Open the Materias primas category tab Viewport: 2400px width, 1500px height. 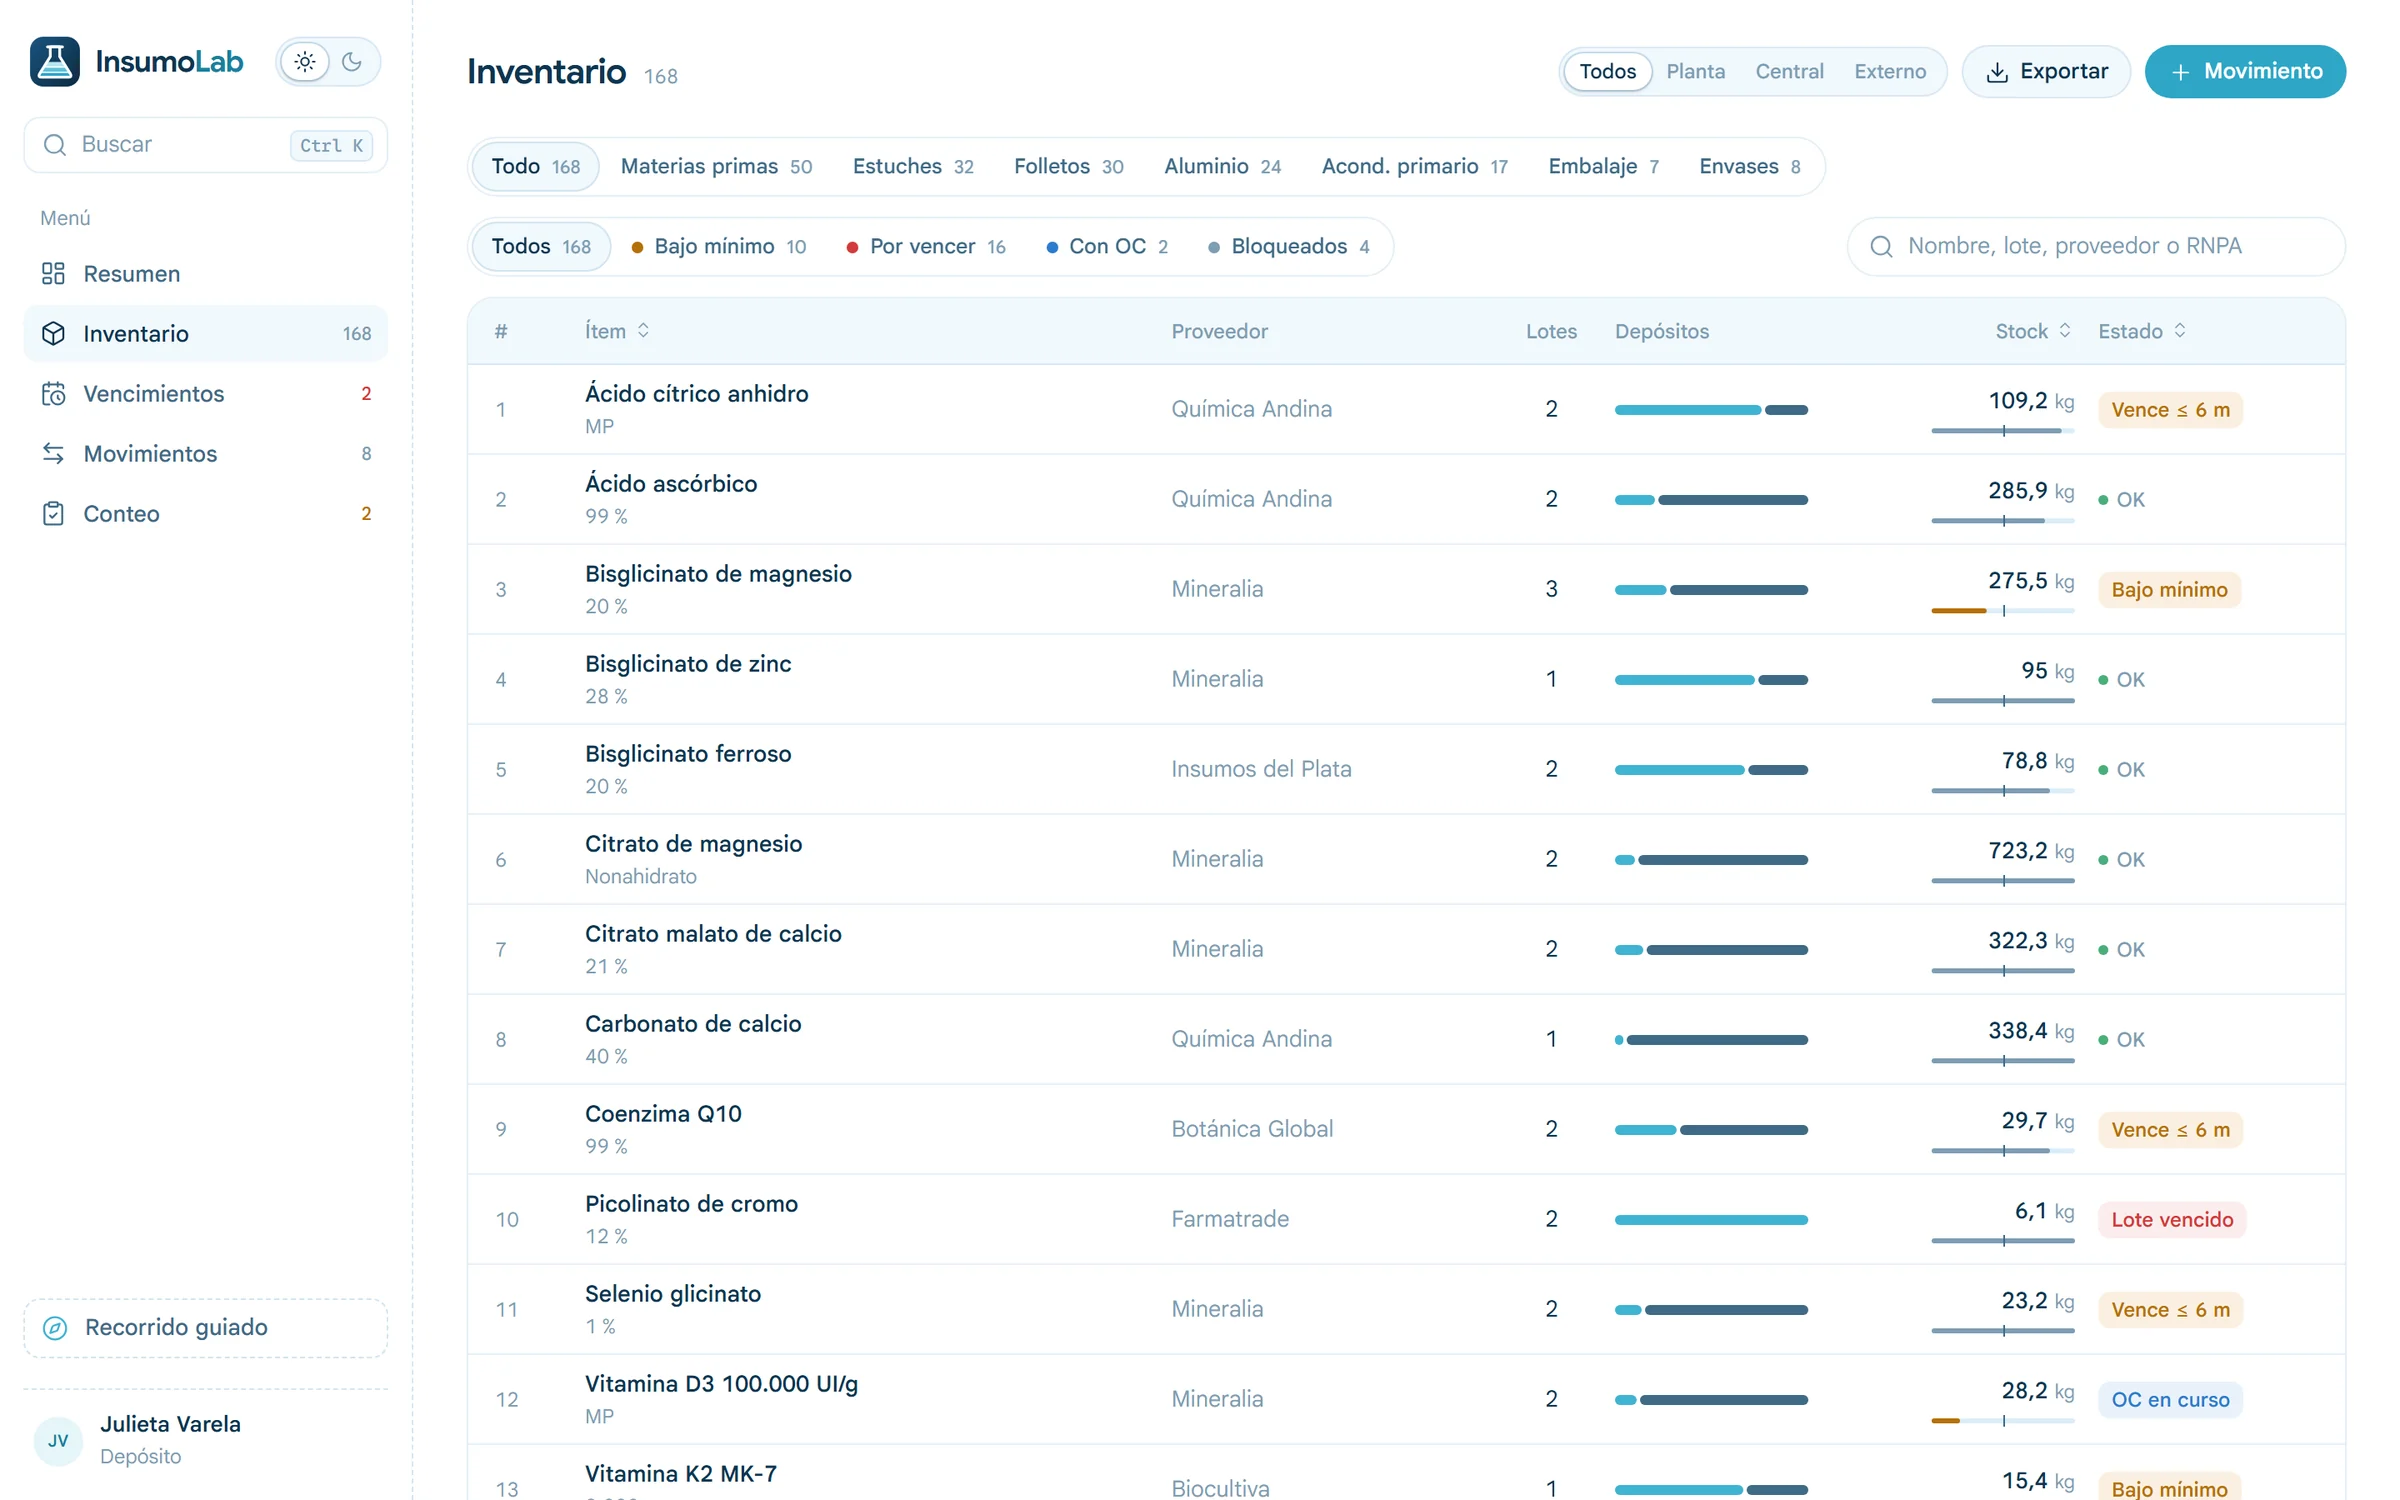[716, 166]
